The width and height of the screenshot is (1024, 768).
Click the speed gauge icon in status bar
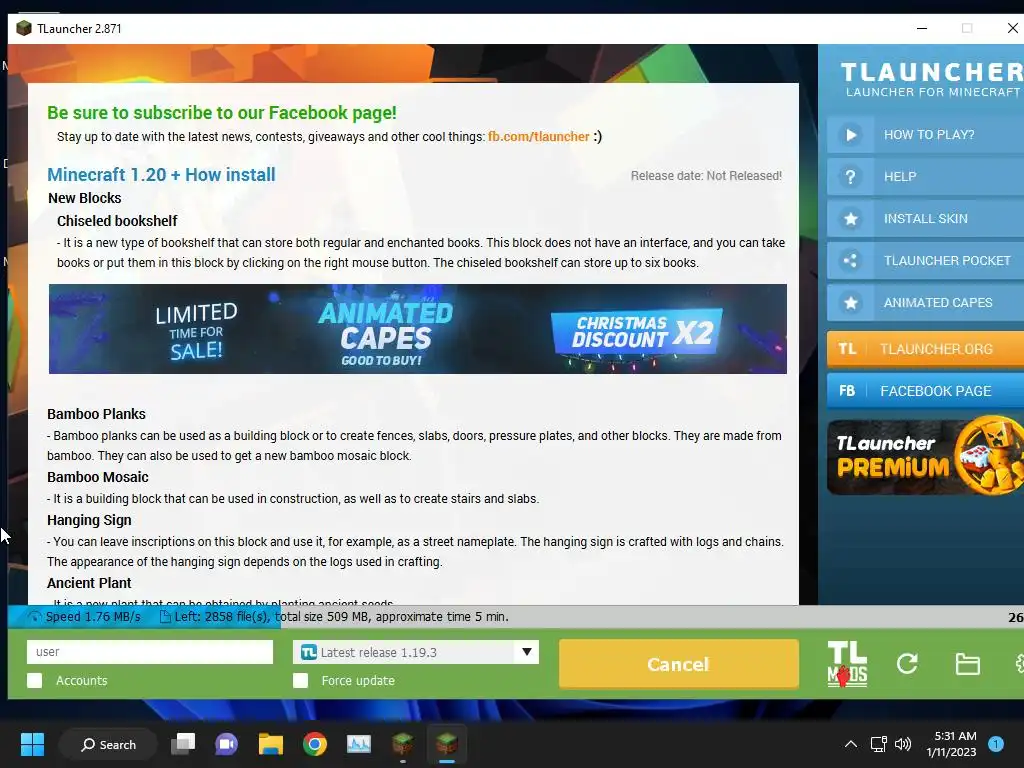(x=35, y=616)
